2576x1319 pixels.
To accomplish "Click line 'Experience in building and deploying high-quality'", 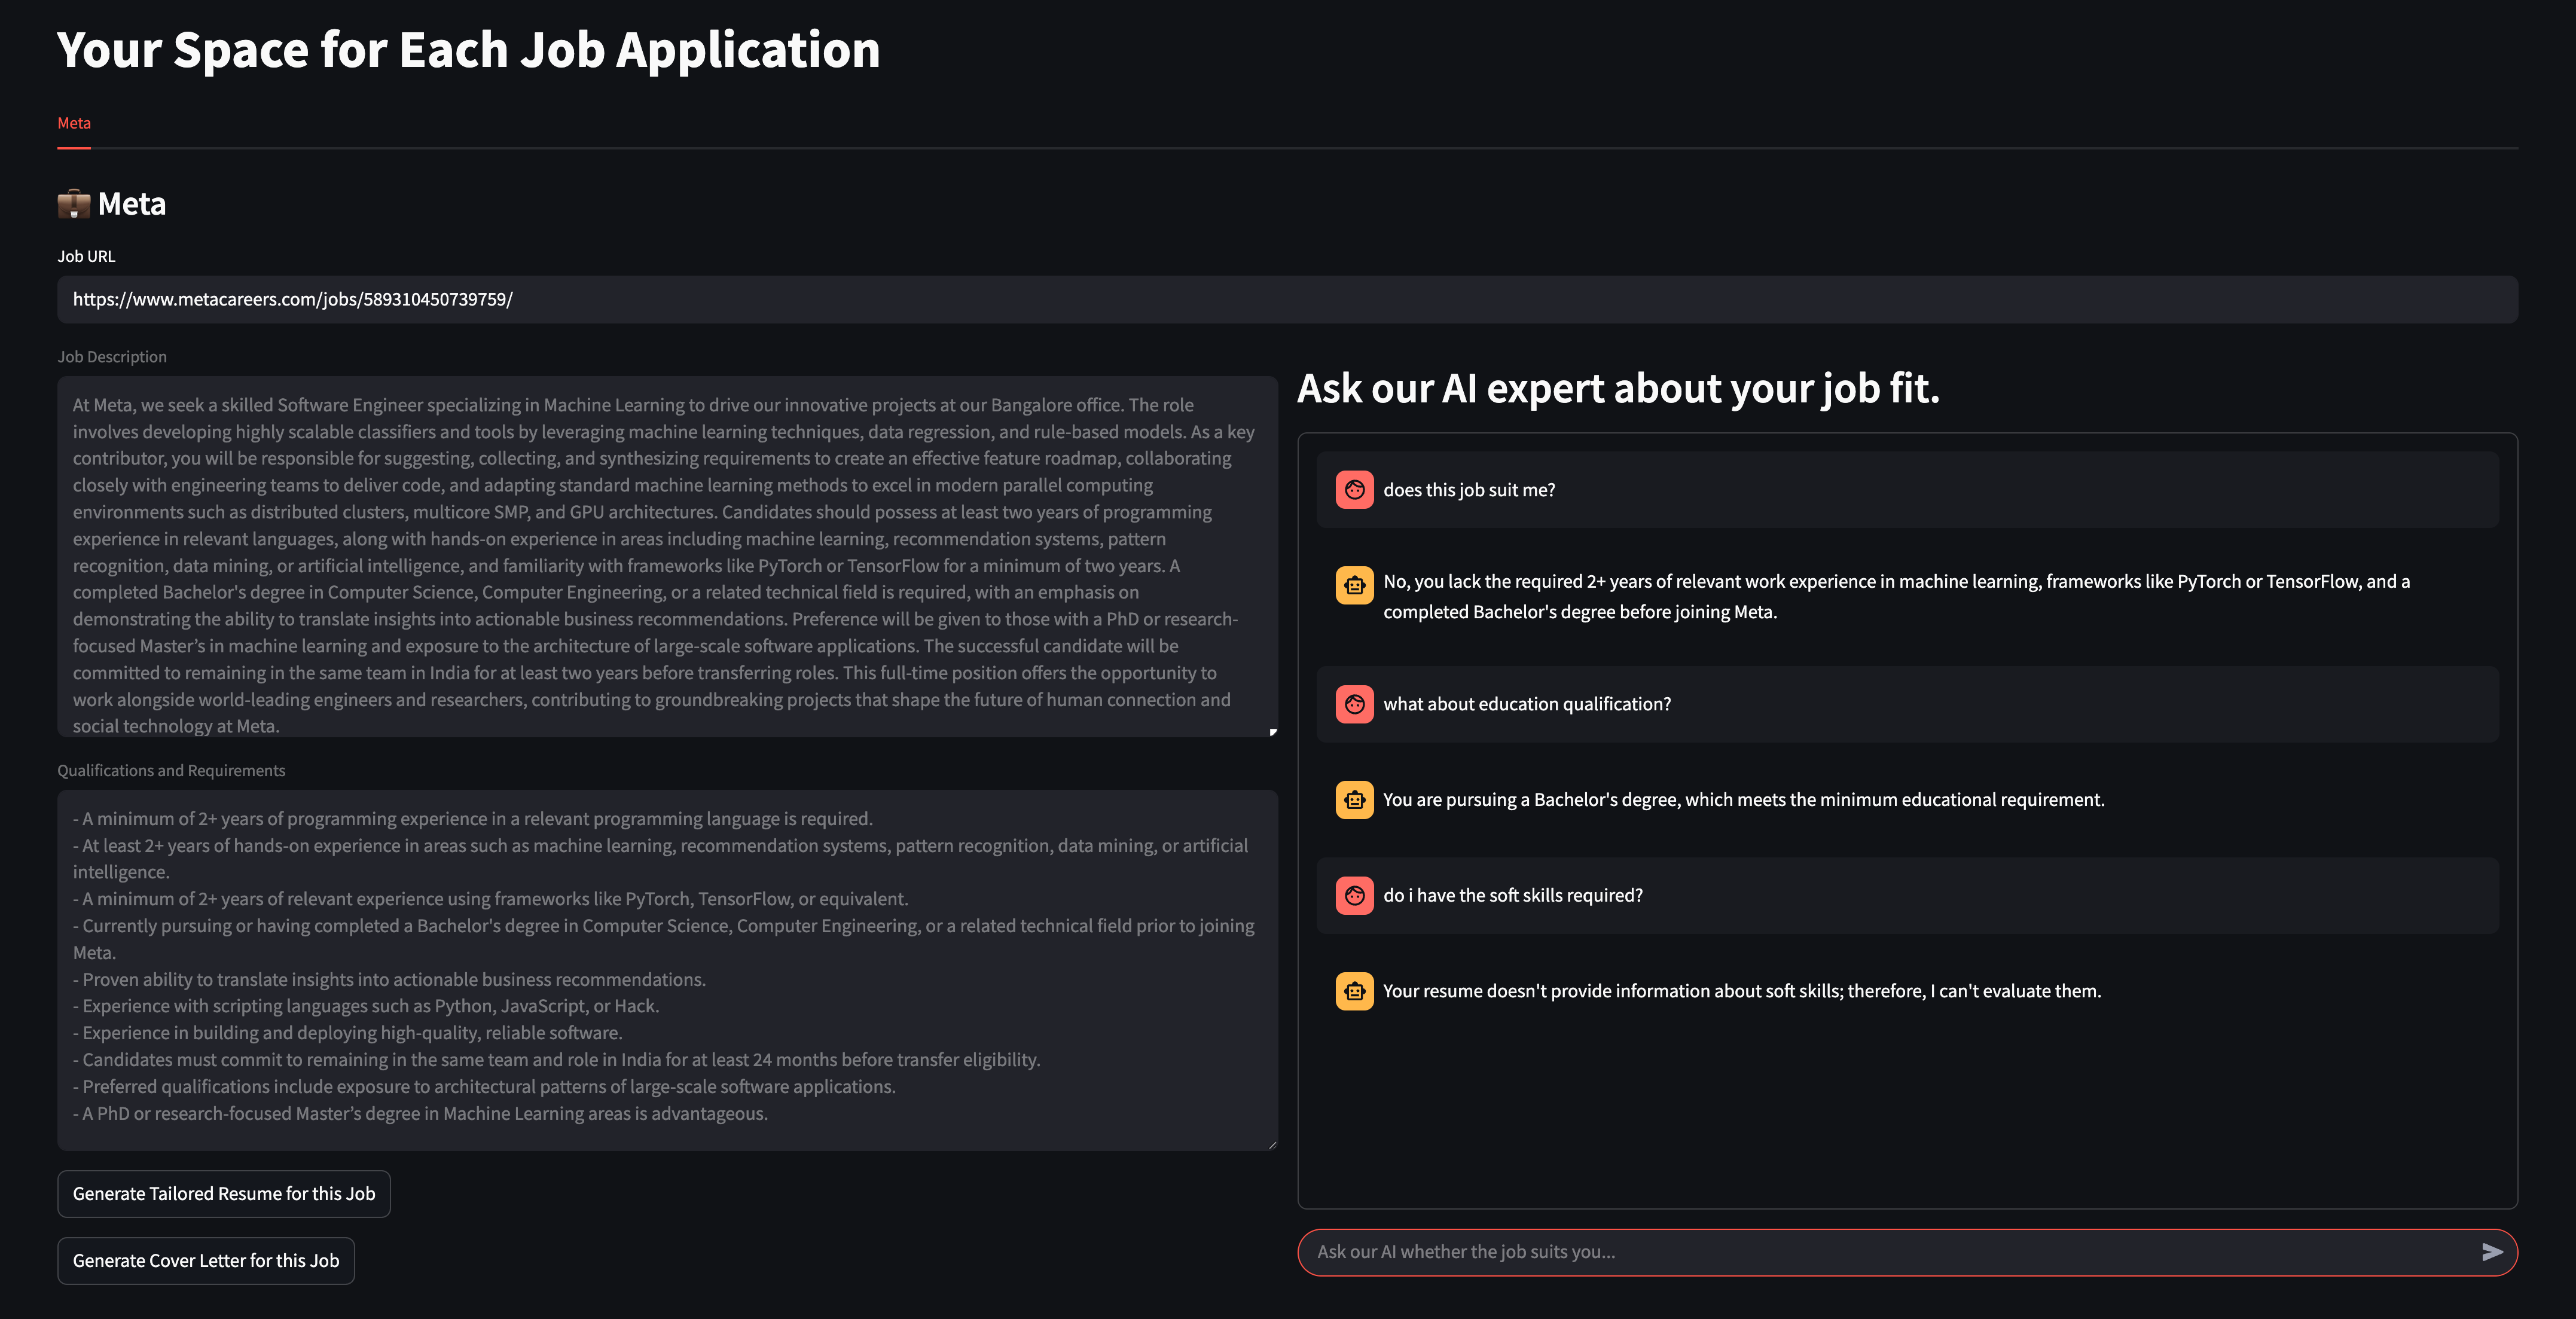I will click(x=347, y=1033).
